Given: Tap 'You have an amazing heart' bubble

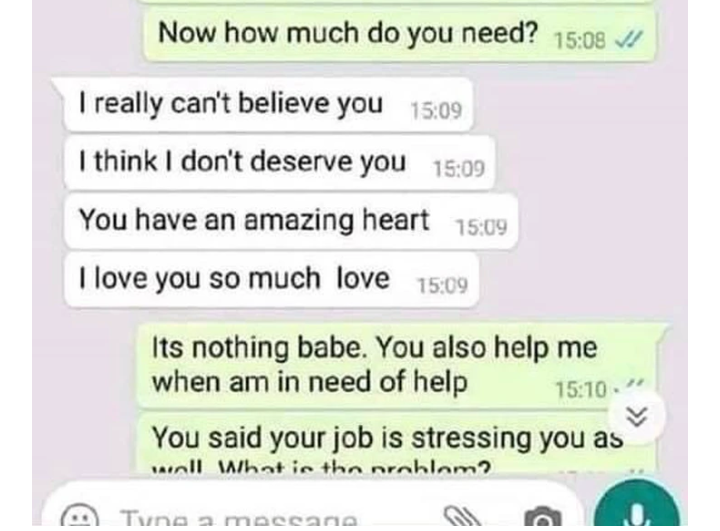Looking at the screenshot, I should [x=291, y=221].
